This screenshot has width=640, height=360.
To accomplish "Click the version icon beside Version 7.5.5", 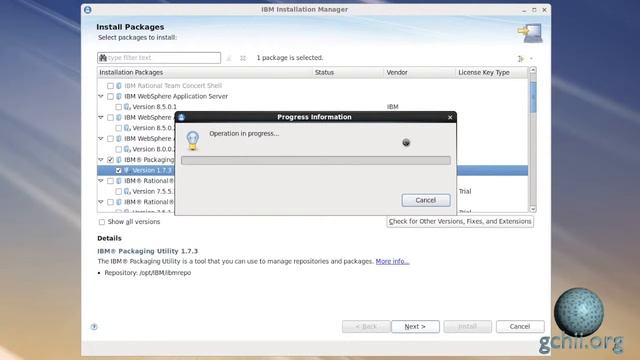I will [x=127, y=191].
